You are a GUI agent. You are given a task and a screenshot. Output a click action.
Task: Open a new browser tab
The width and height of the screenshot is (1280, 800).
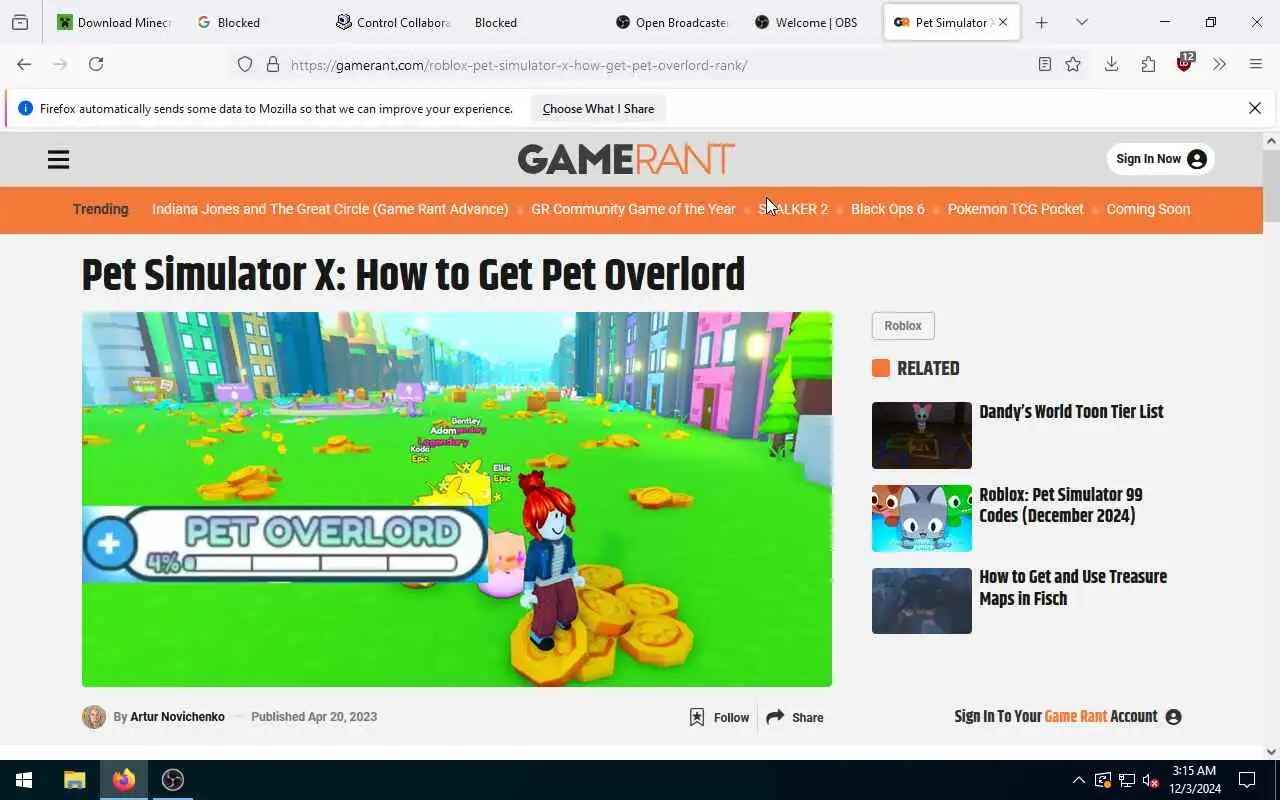point(1041,22)
